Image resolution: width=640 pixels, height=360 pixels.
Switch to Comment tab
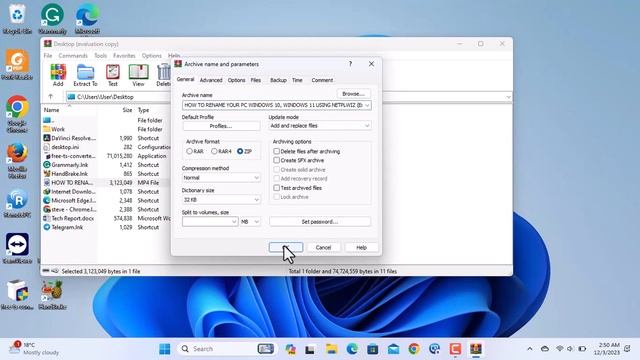pos(322,80)
